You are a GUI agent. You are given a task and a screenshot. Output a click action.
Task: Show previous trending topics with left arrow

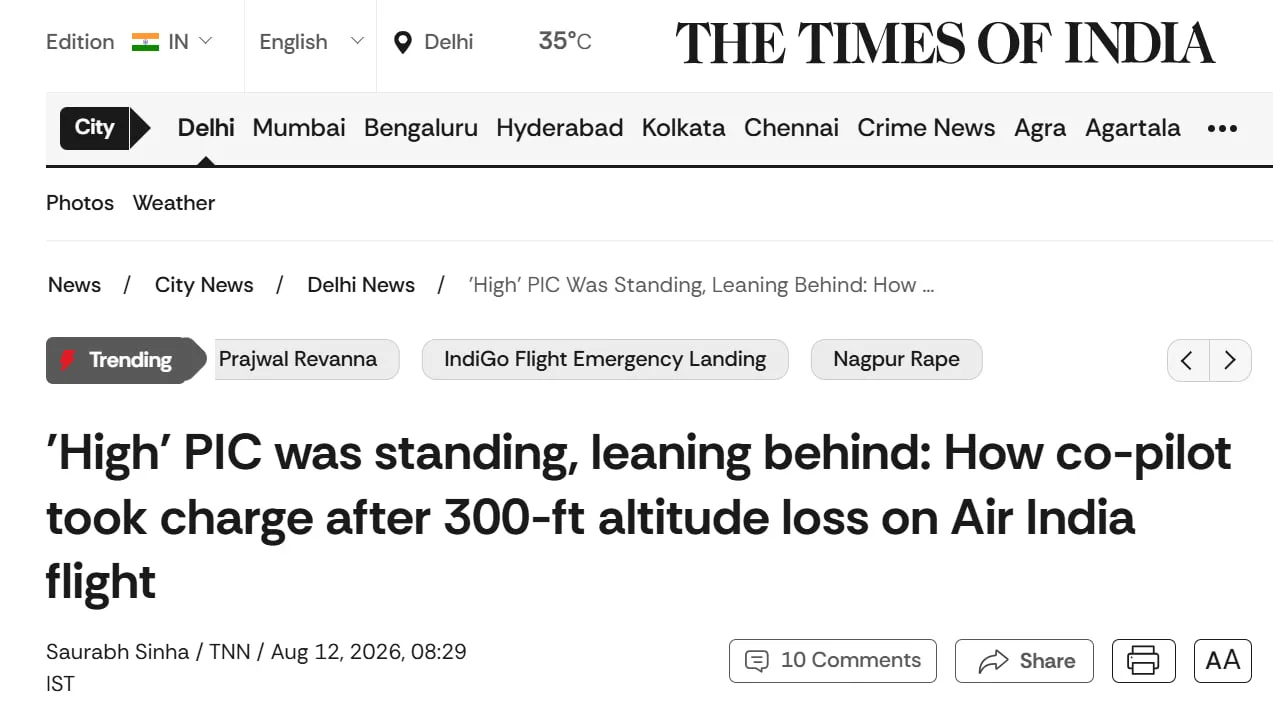pyautogui.click(x=1188, y=360)
